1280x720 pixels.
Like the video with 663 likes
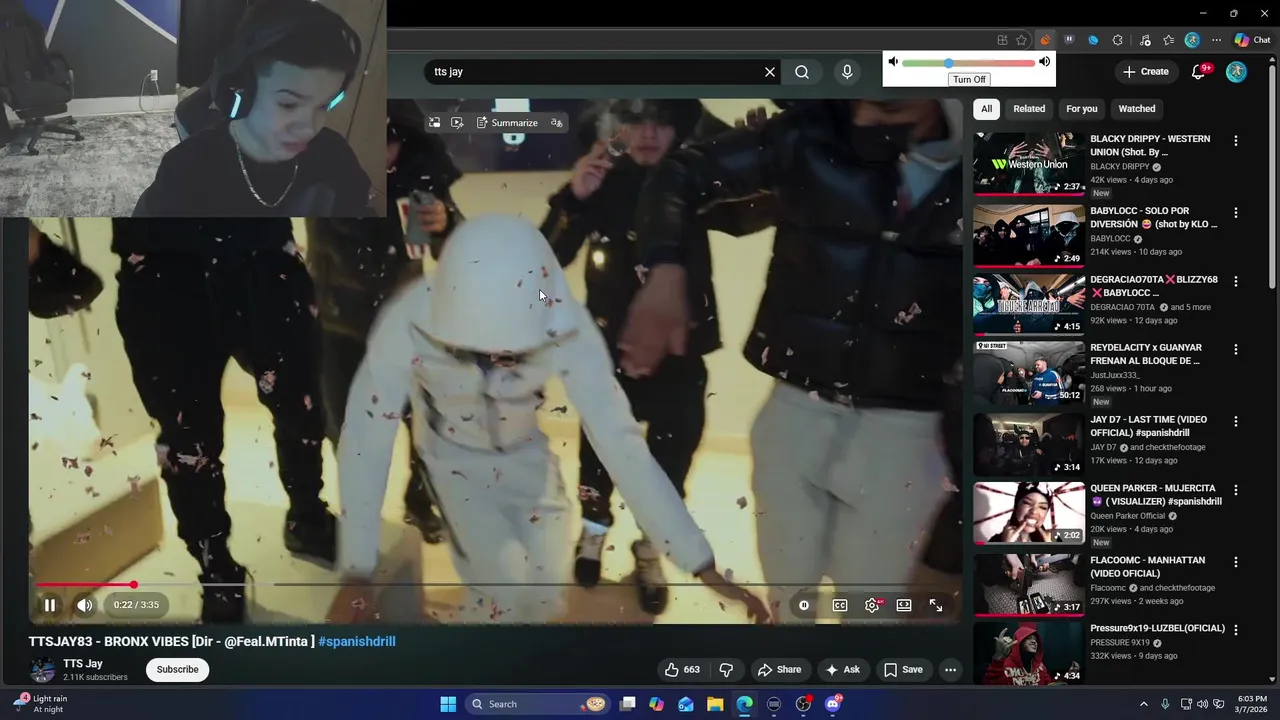coord(681,670)
